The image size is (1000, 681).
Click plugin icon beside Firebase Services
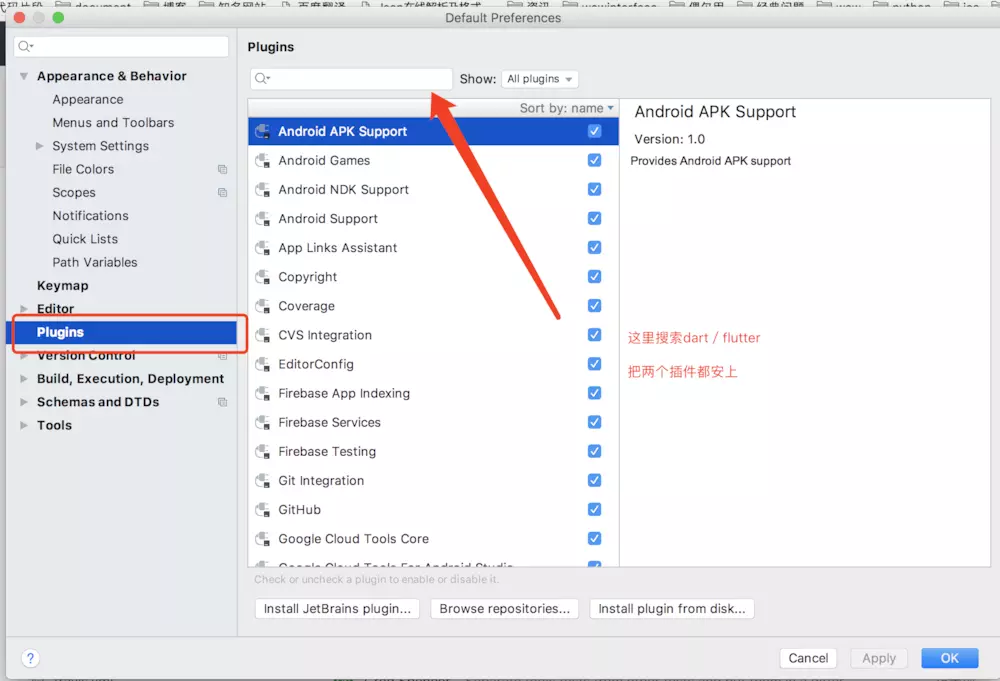(262, 423)
